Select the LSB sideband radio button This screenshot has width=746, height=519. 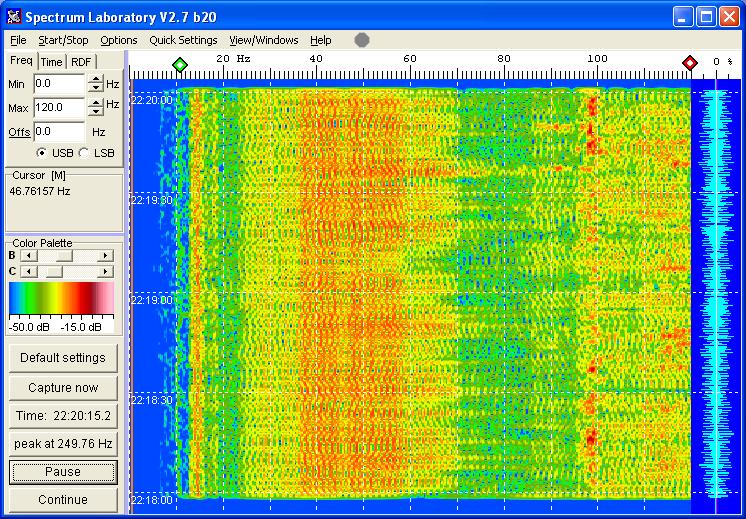pos(84,153)
